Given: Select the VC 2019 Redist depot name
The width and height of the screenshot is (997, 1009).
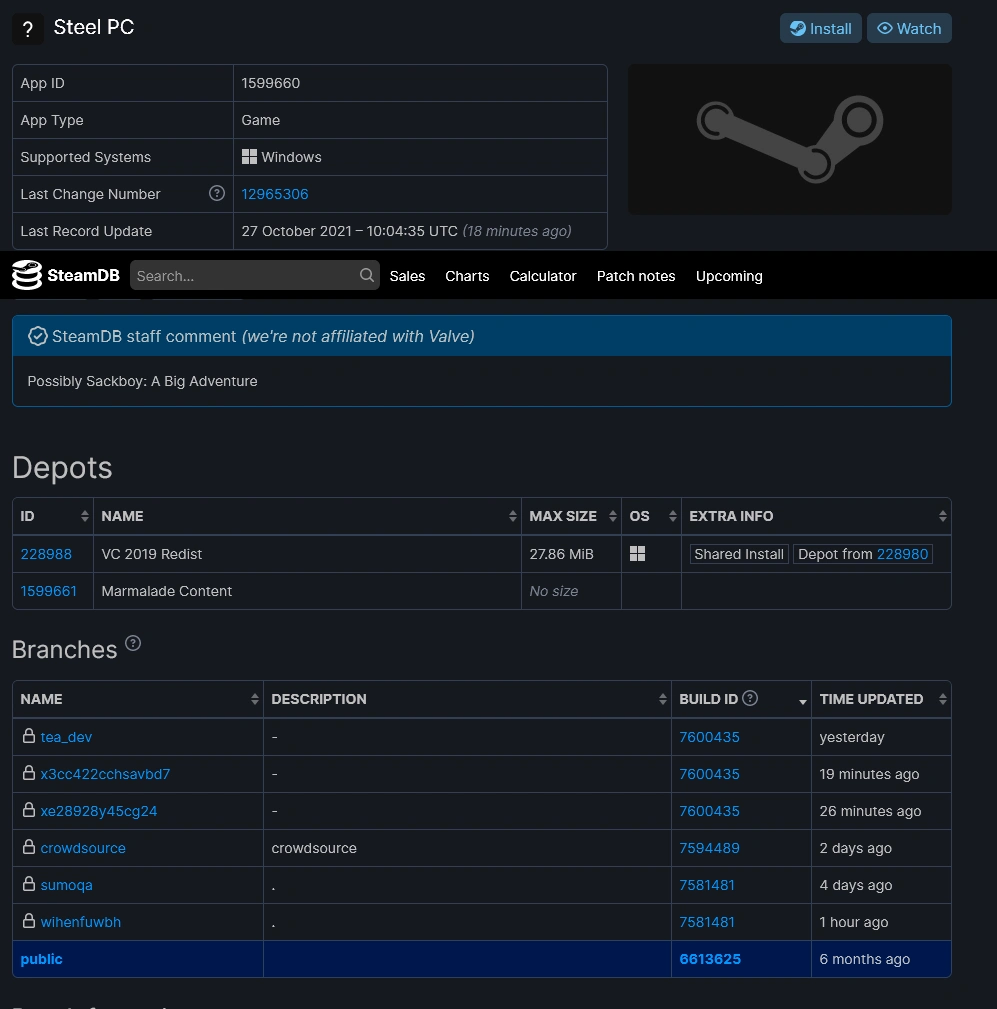Looking at the screenshot, I should coord(152,554).
